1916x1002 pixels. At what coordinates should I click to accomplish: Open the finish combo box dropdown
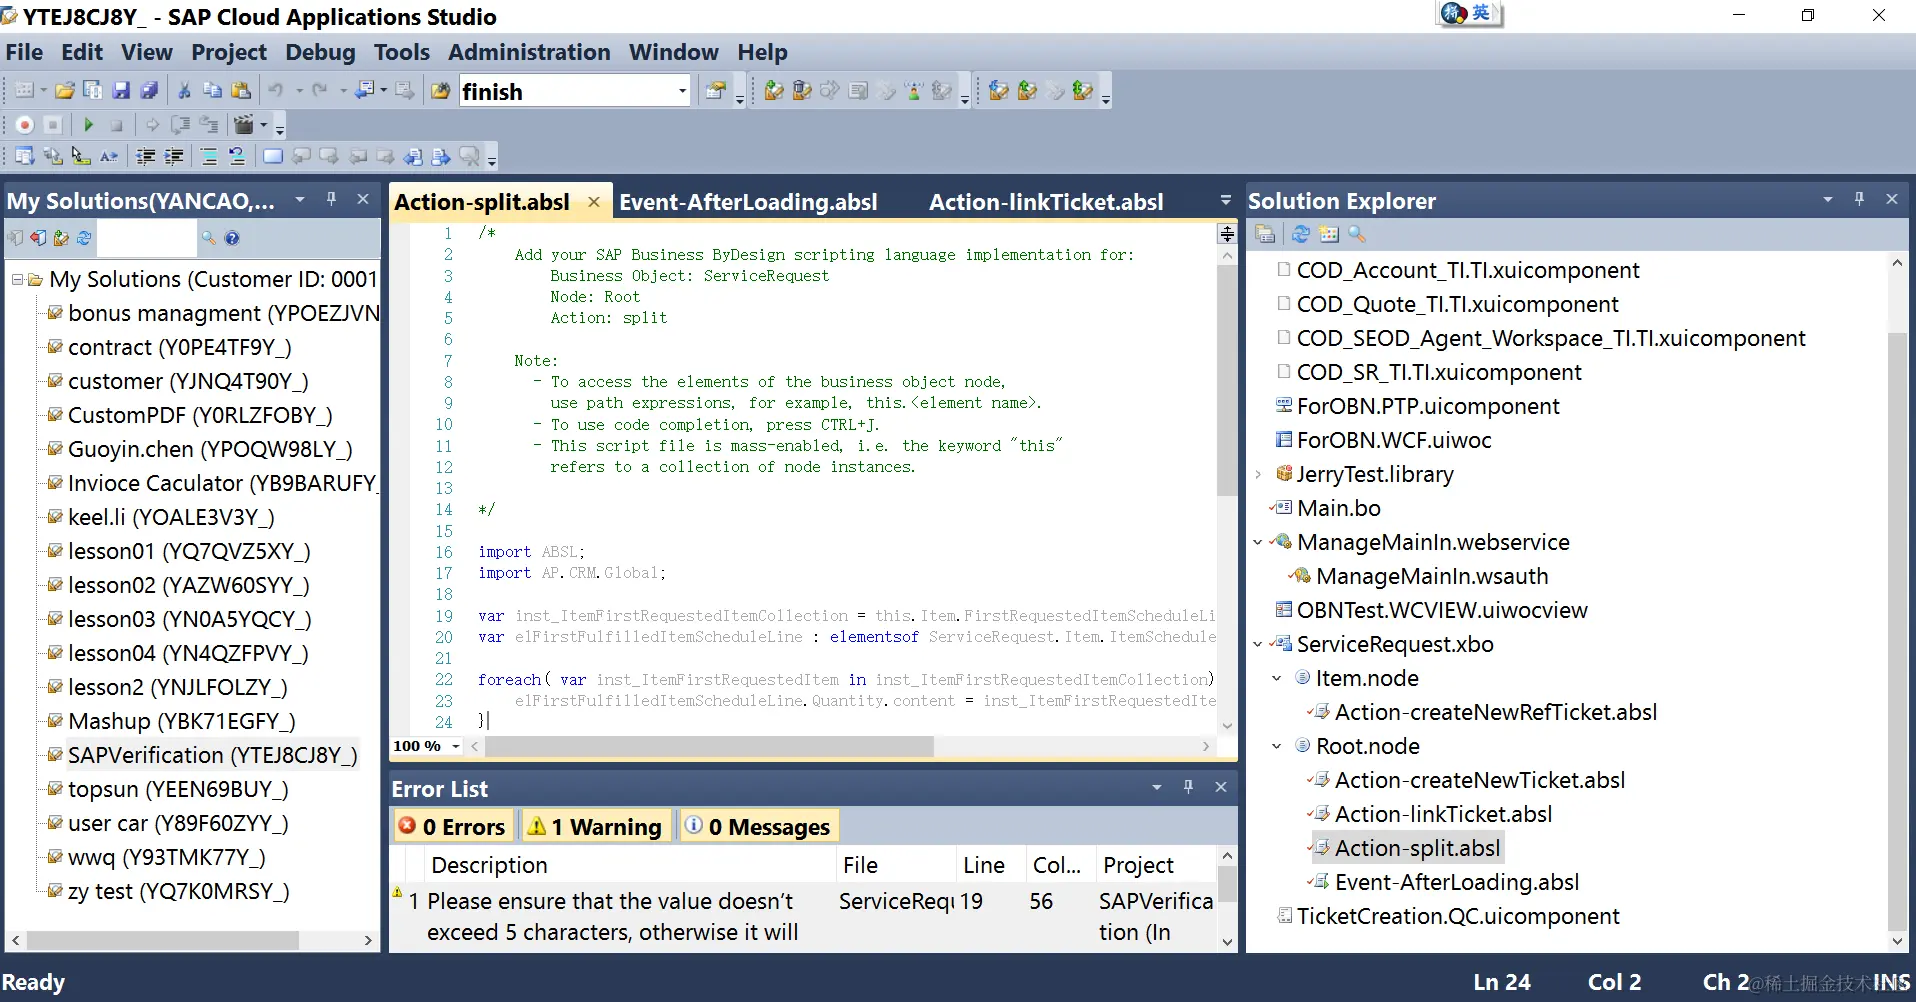[x=682, y=91]
